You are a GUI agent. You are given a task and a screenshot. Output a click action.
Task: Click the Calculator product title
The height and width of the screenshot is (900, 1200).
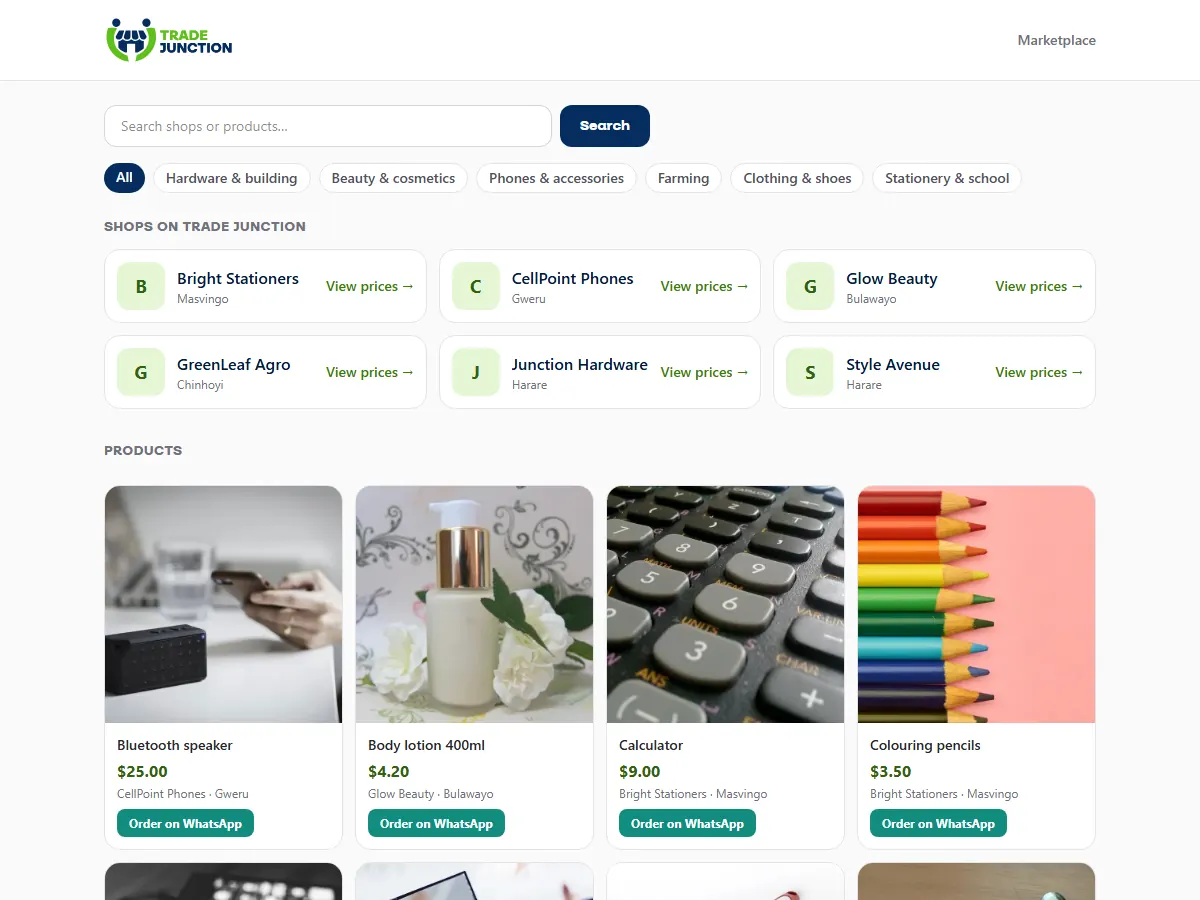[651, 745]
